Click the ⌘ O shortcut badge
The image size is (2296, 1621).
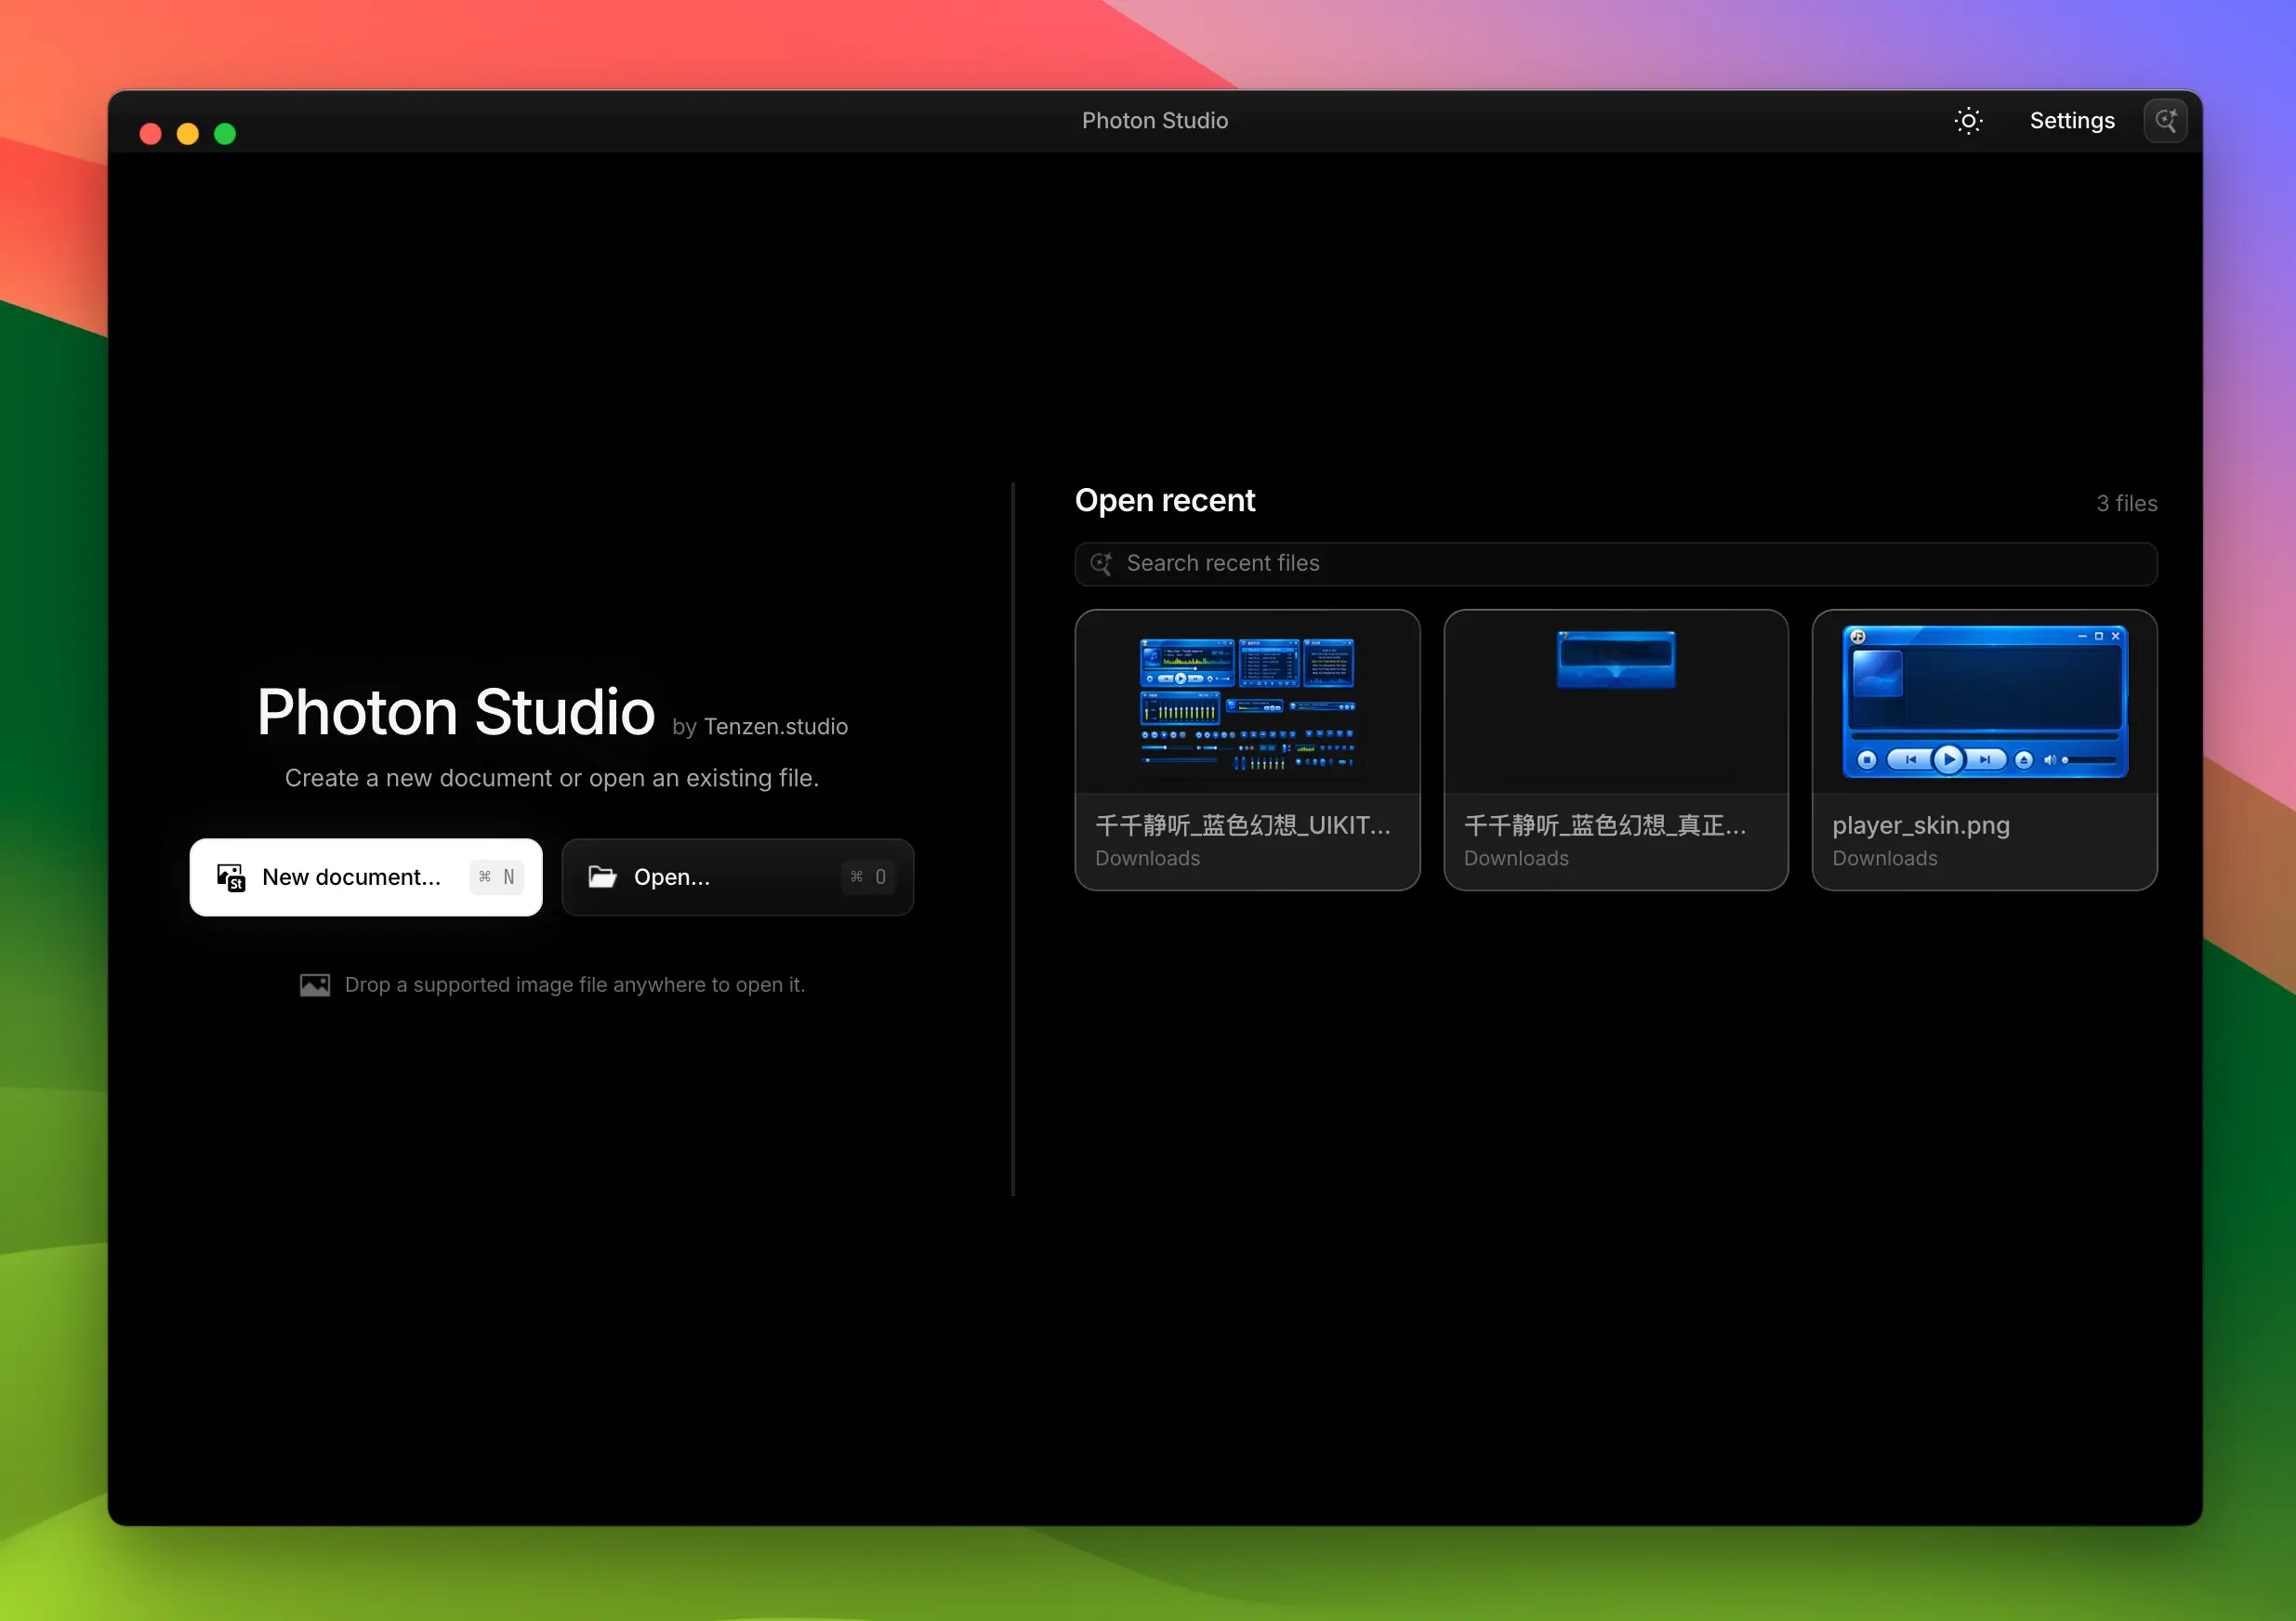[x=868, y=877]
